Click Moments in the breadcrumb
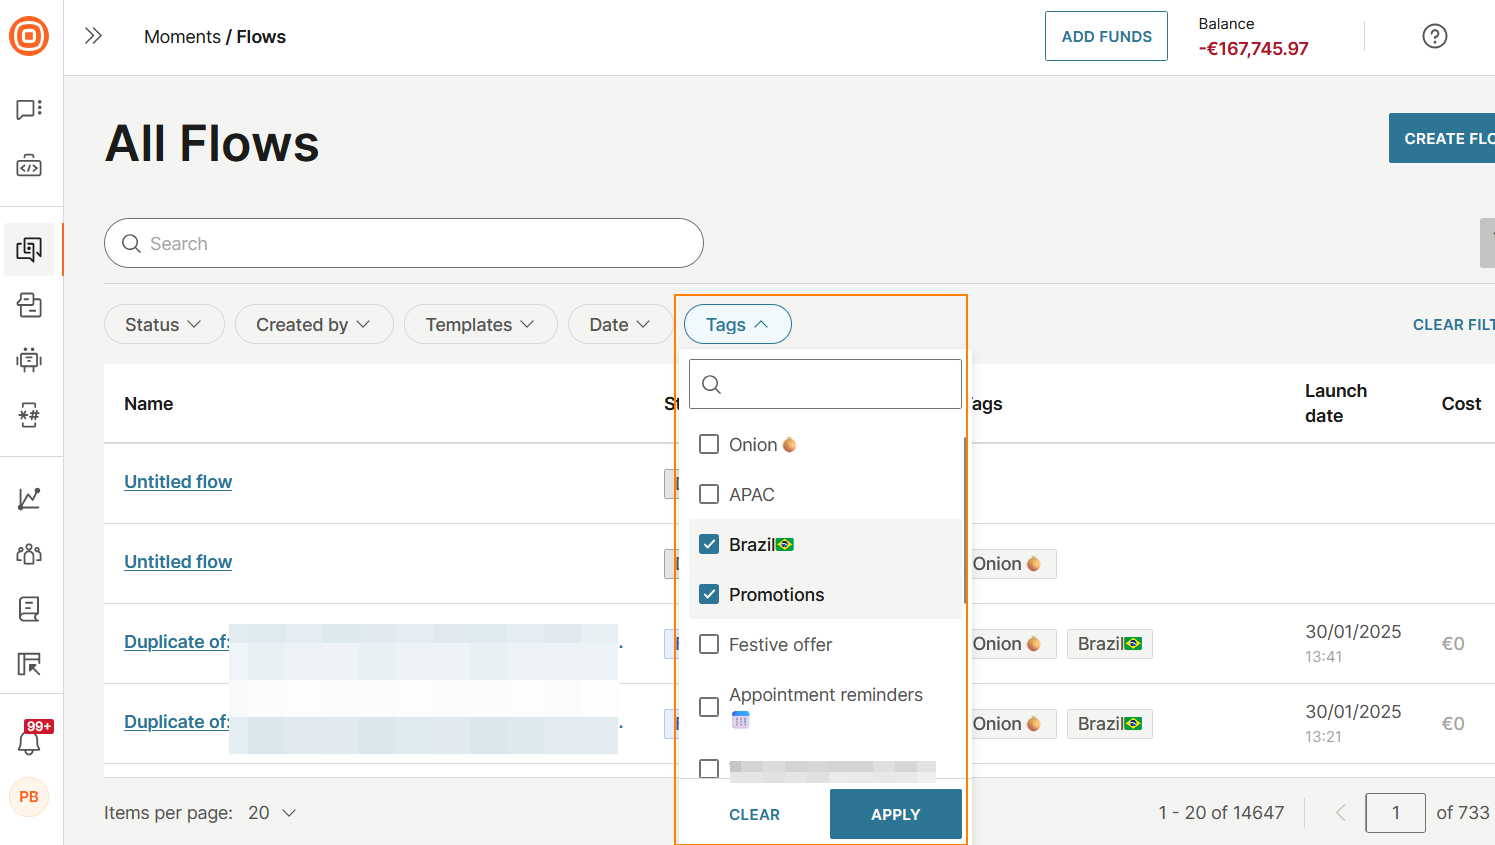Viewport: 1495px width, 845px height. 182,36
